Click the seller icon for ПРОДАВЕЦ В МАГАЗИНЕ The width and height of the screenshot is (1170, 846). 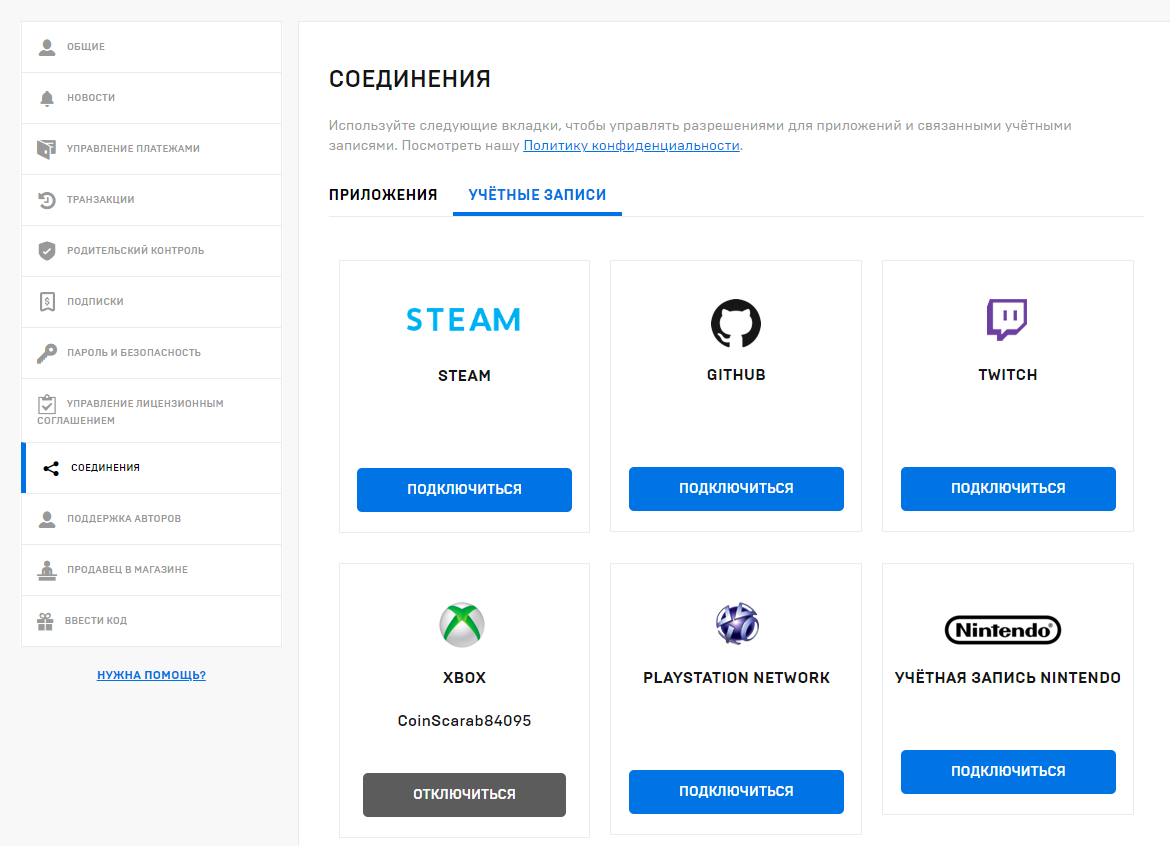coord(47,570)
